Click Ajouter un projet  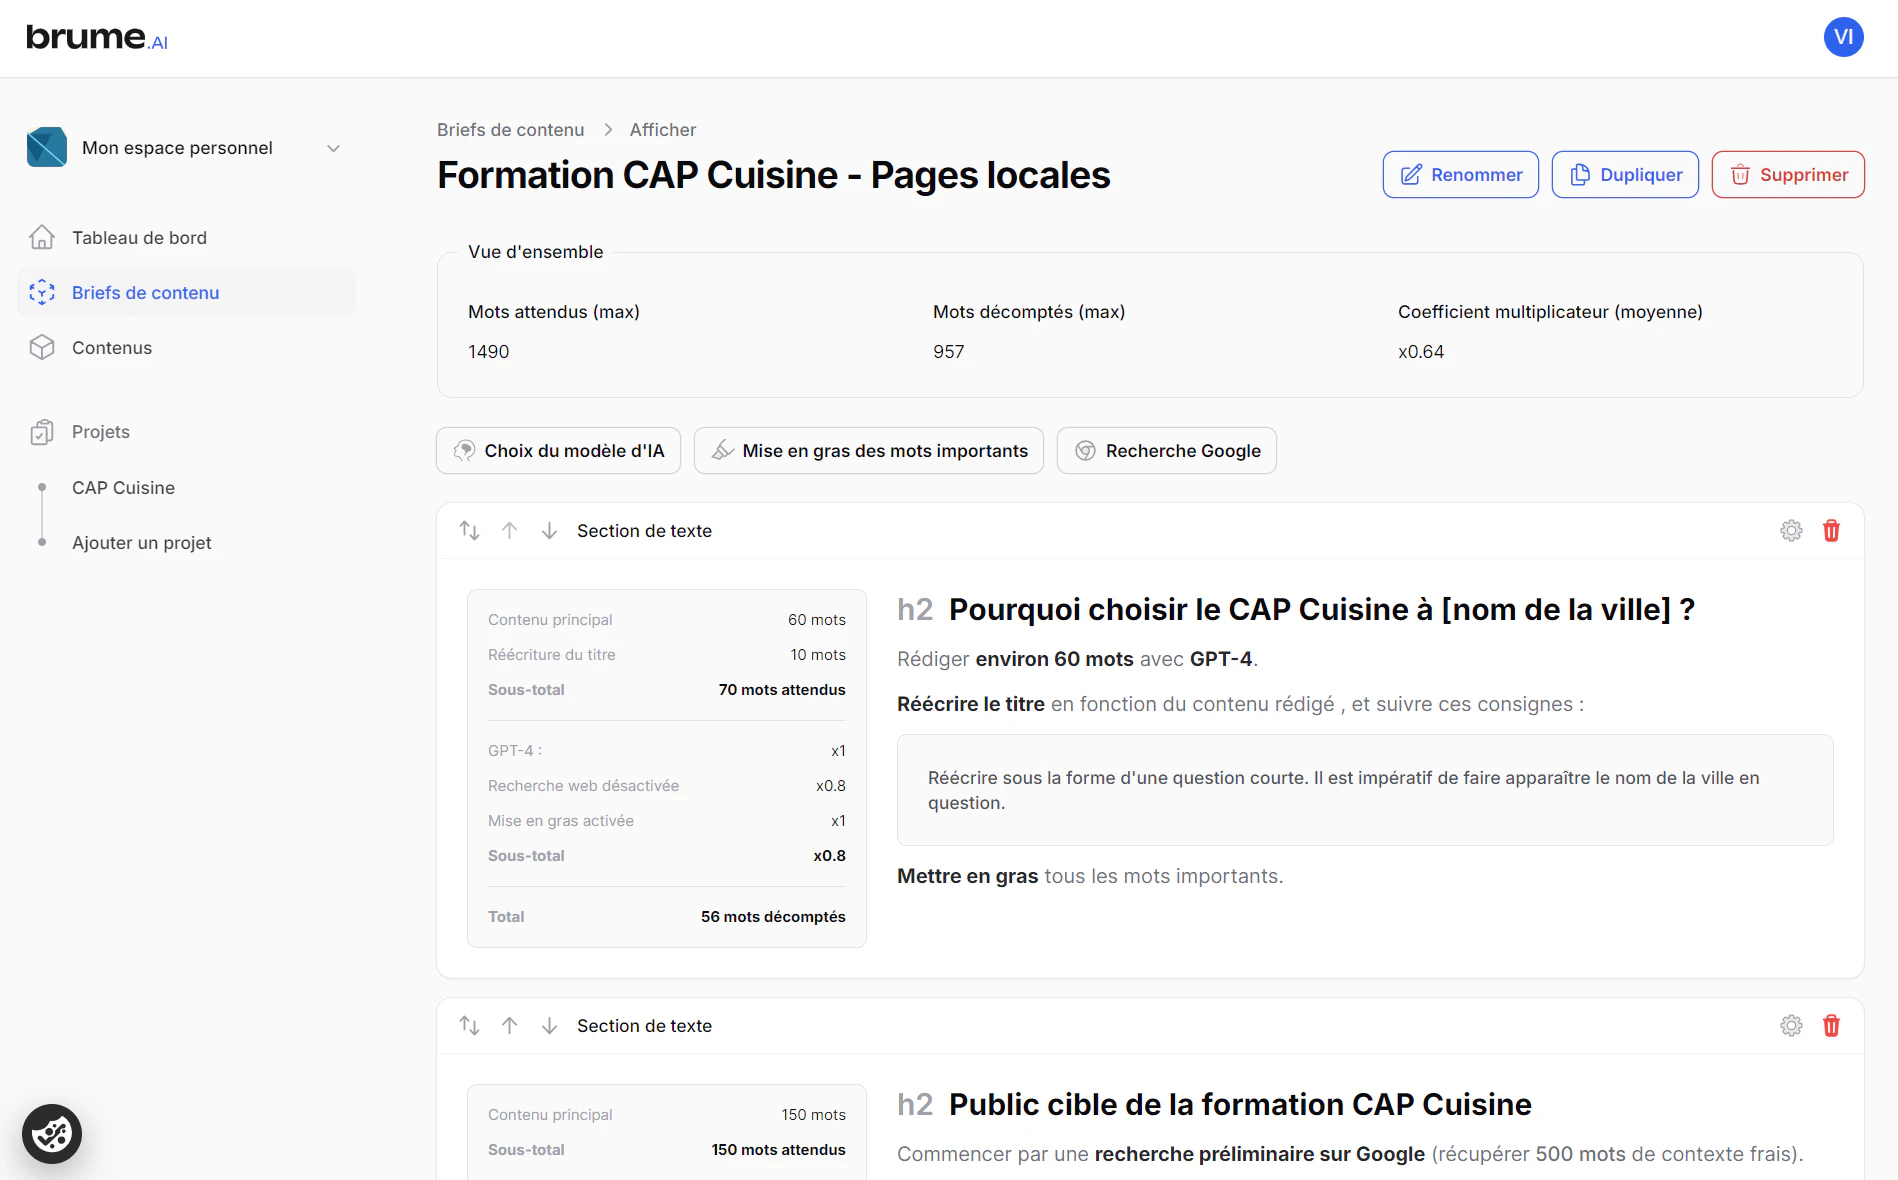pyautogui.click(x=142, y=543)
